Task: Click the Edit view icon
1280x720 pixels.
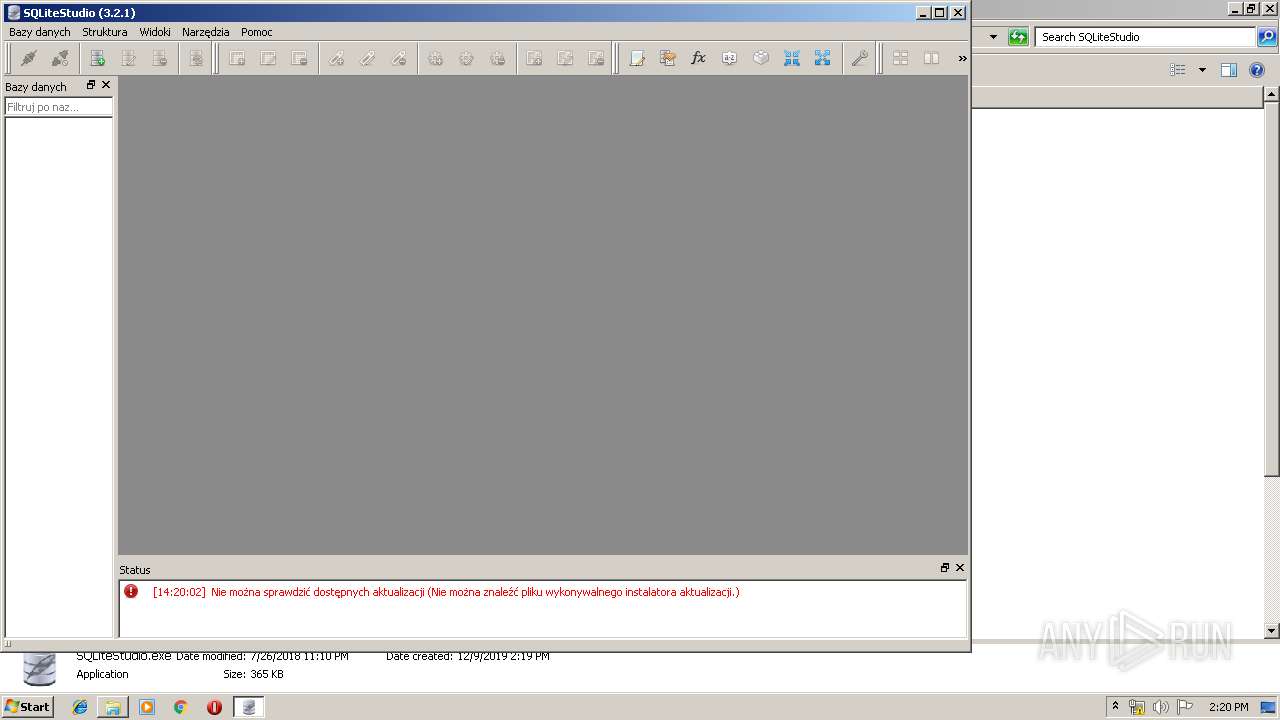Action: (566, 58)
